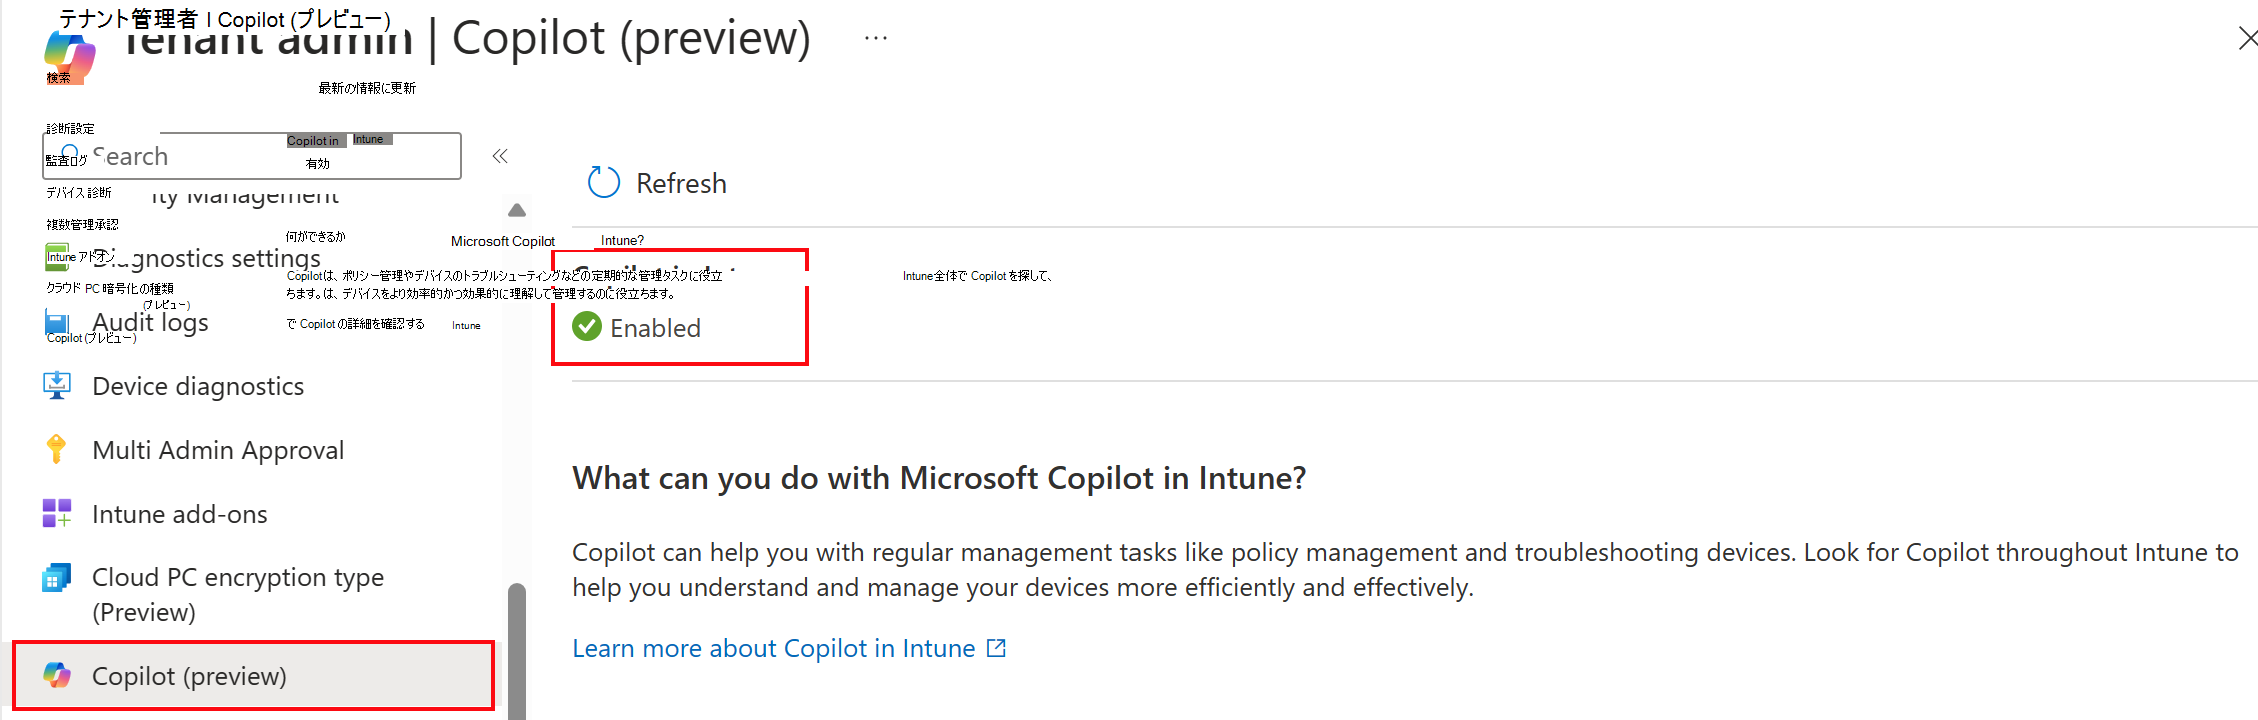Image resolution: width=2258 pixels, height=720 pixels.
Task: Click the external link icon after Learn more
Action: 996,648
